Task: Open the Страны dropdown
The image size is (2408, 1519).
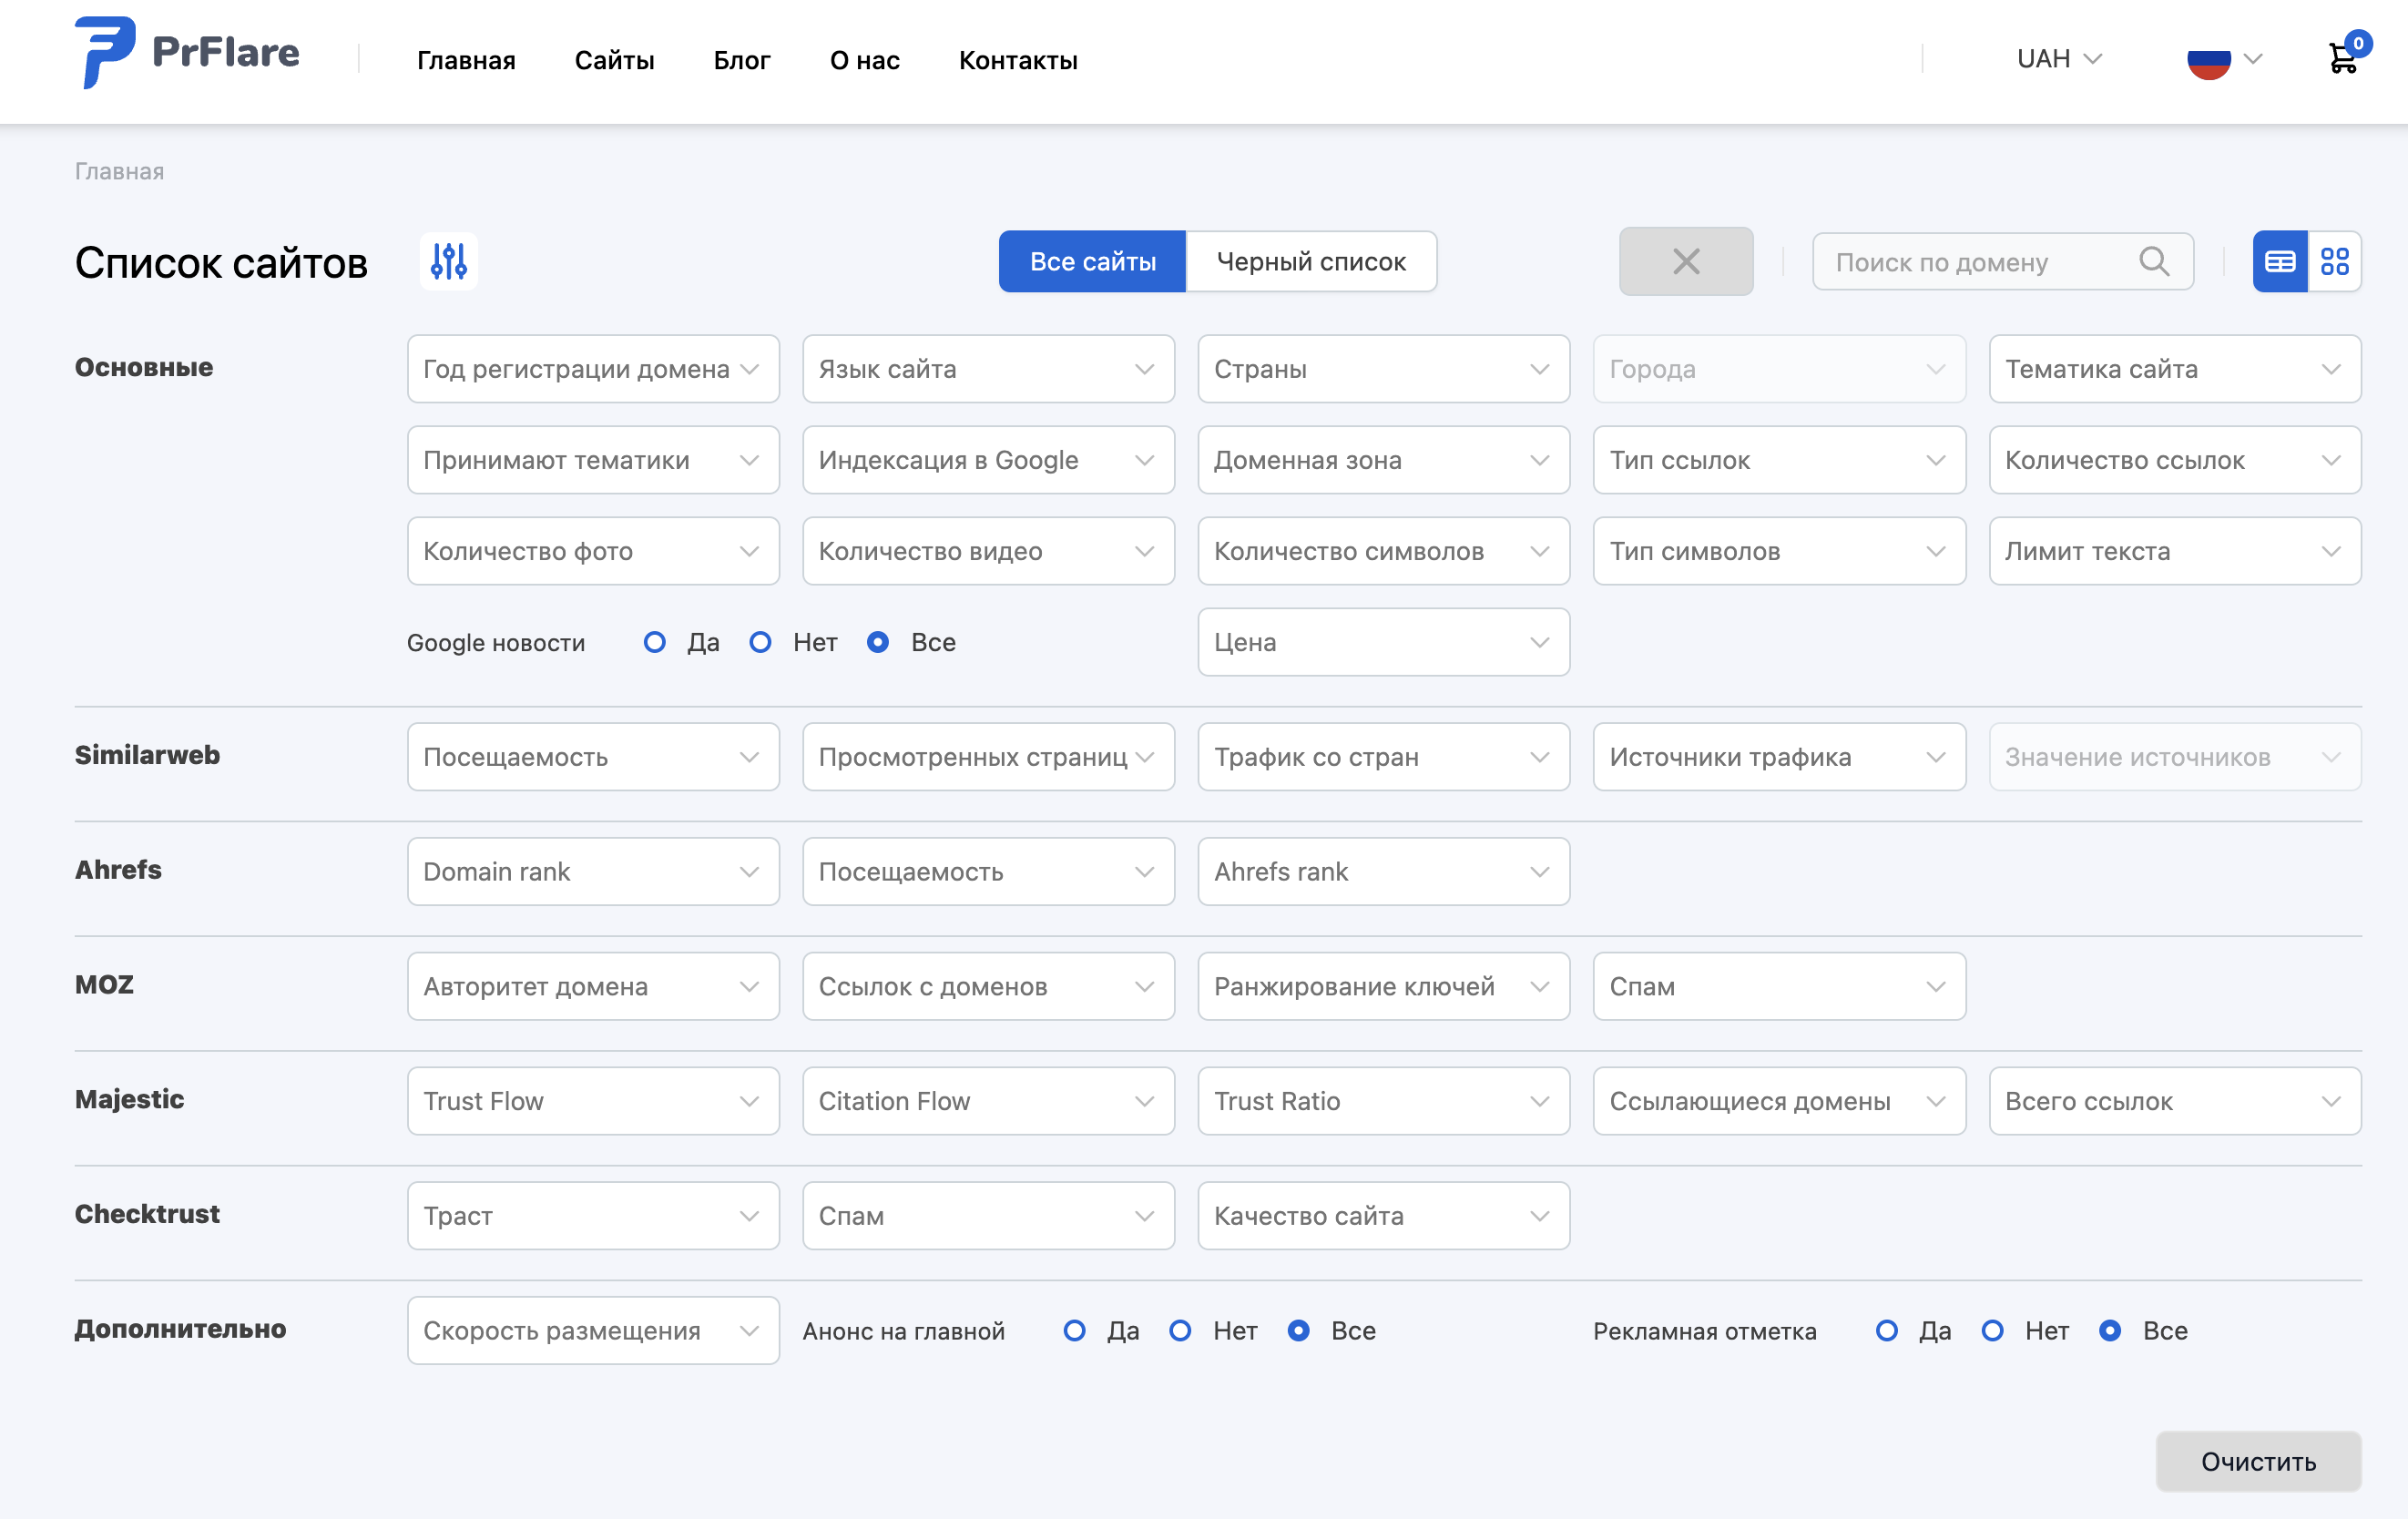Action: (1384, 369)
